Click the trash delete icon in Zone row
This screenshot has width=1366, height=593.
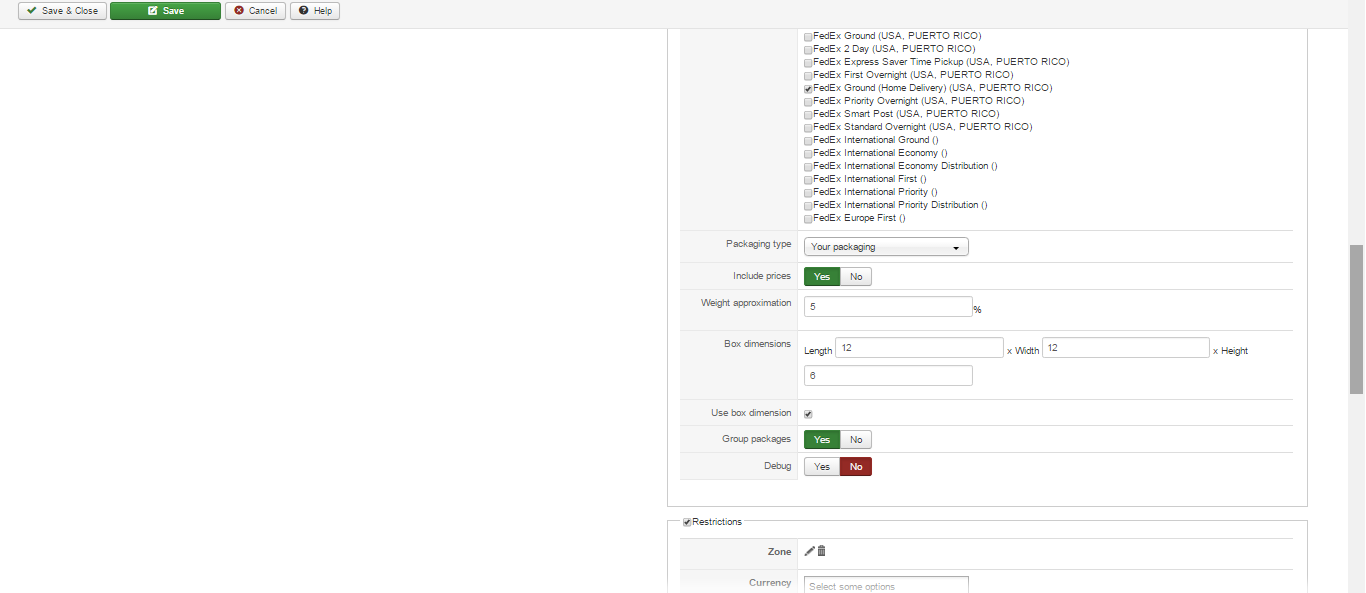coord(822,551)
